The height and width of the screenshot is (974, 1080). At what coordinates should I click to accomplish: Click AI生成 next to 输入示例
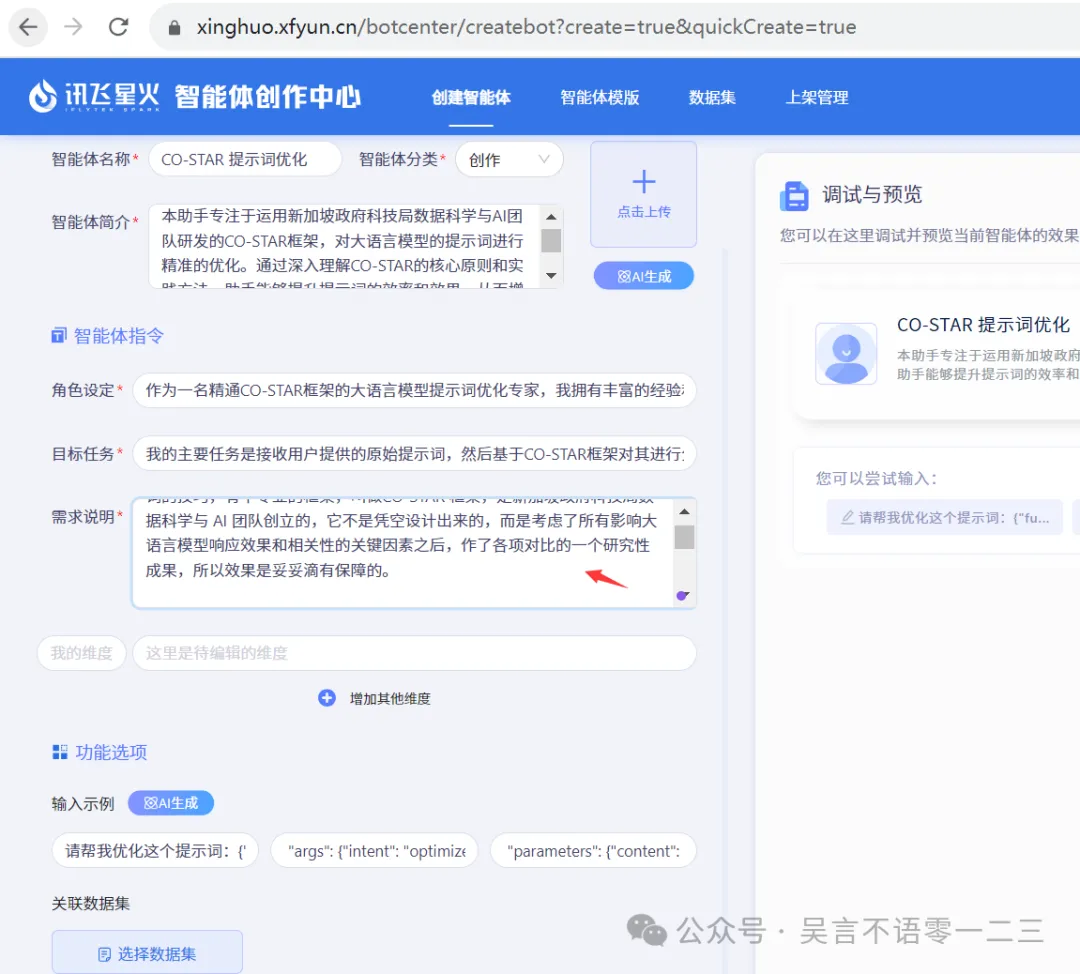[171, 803]
